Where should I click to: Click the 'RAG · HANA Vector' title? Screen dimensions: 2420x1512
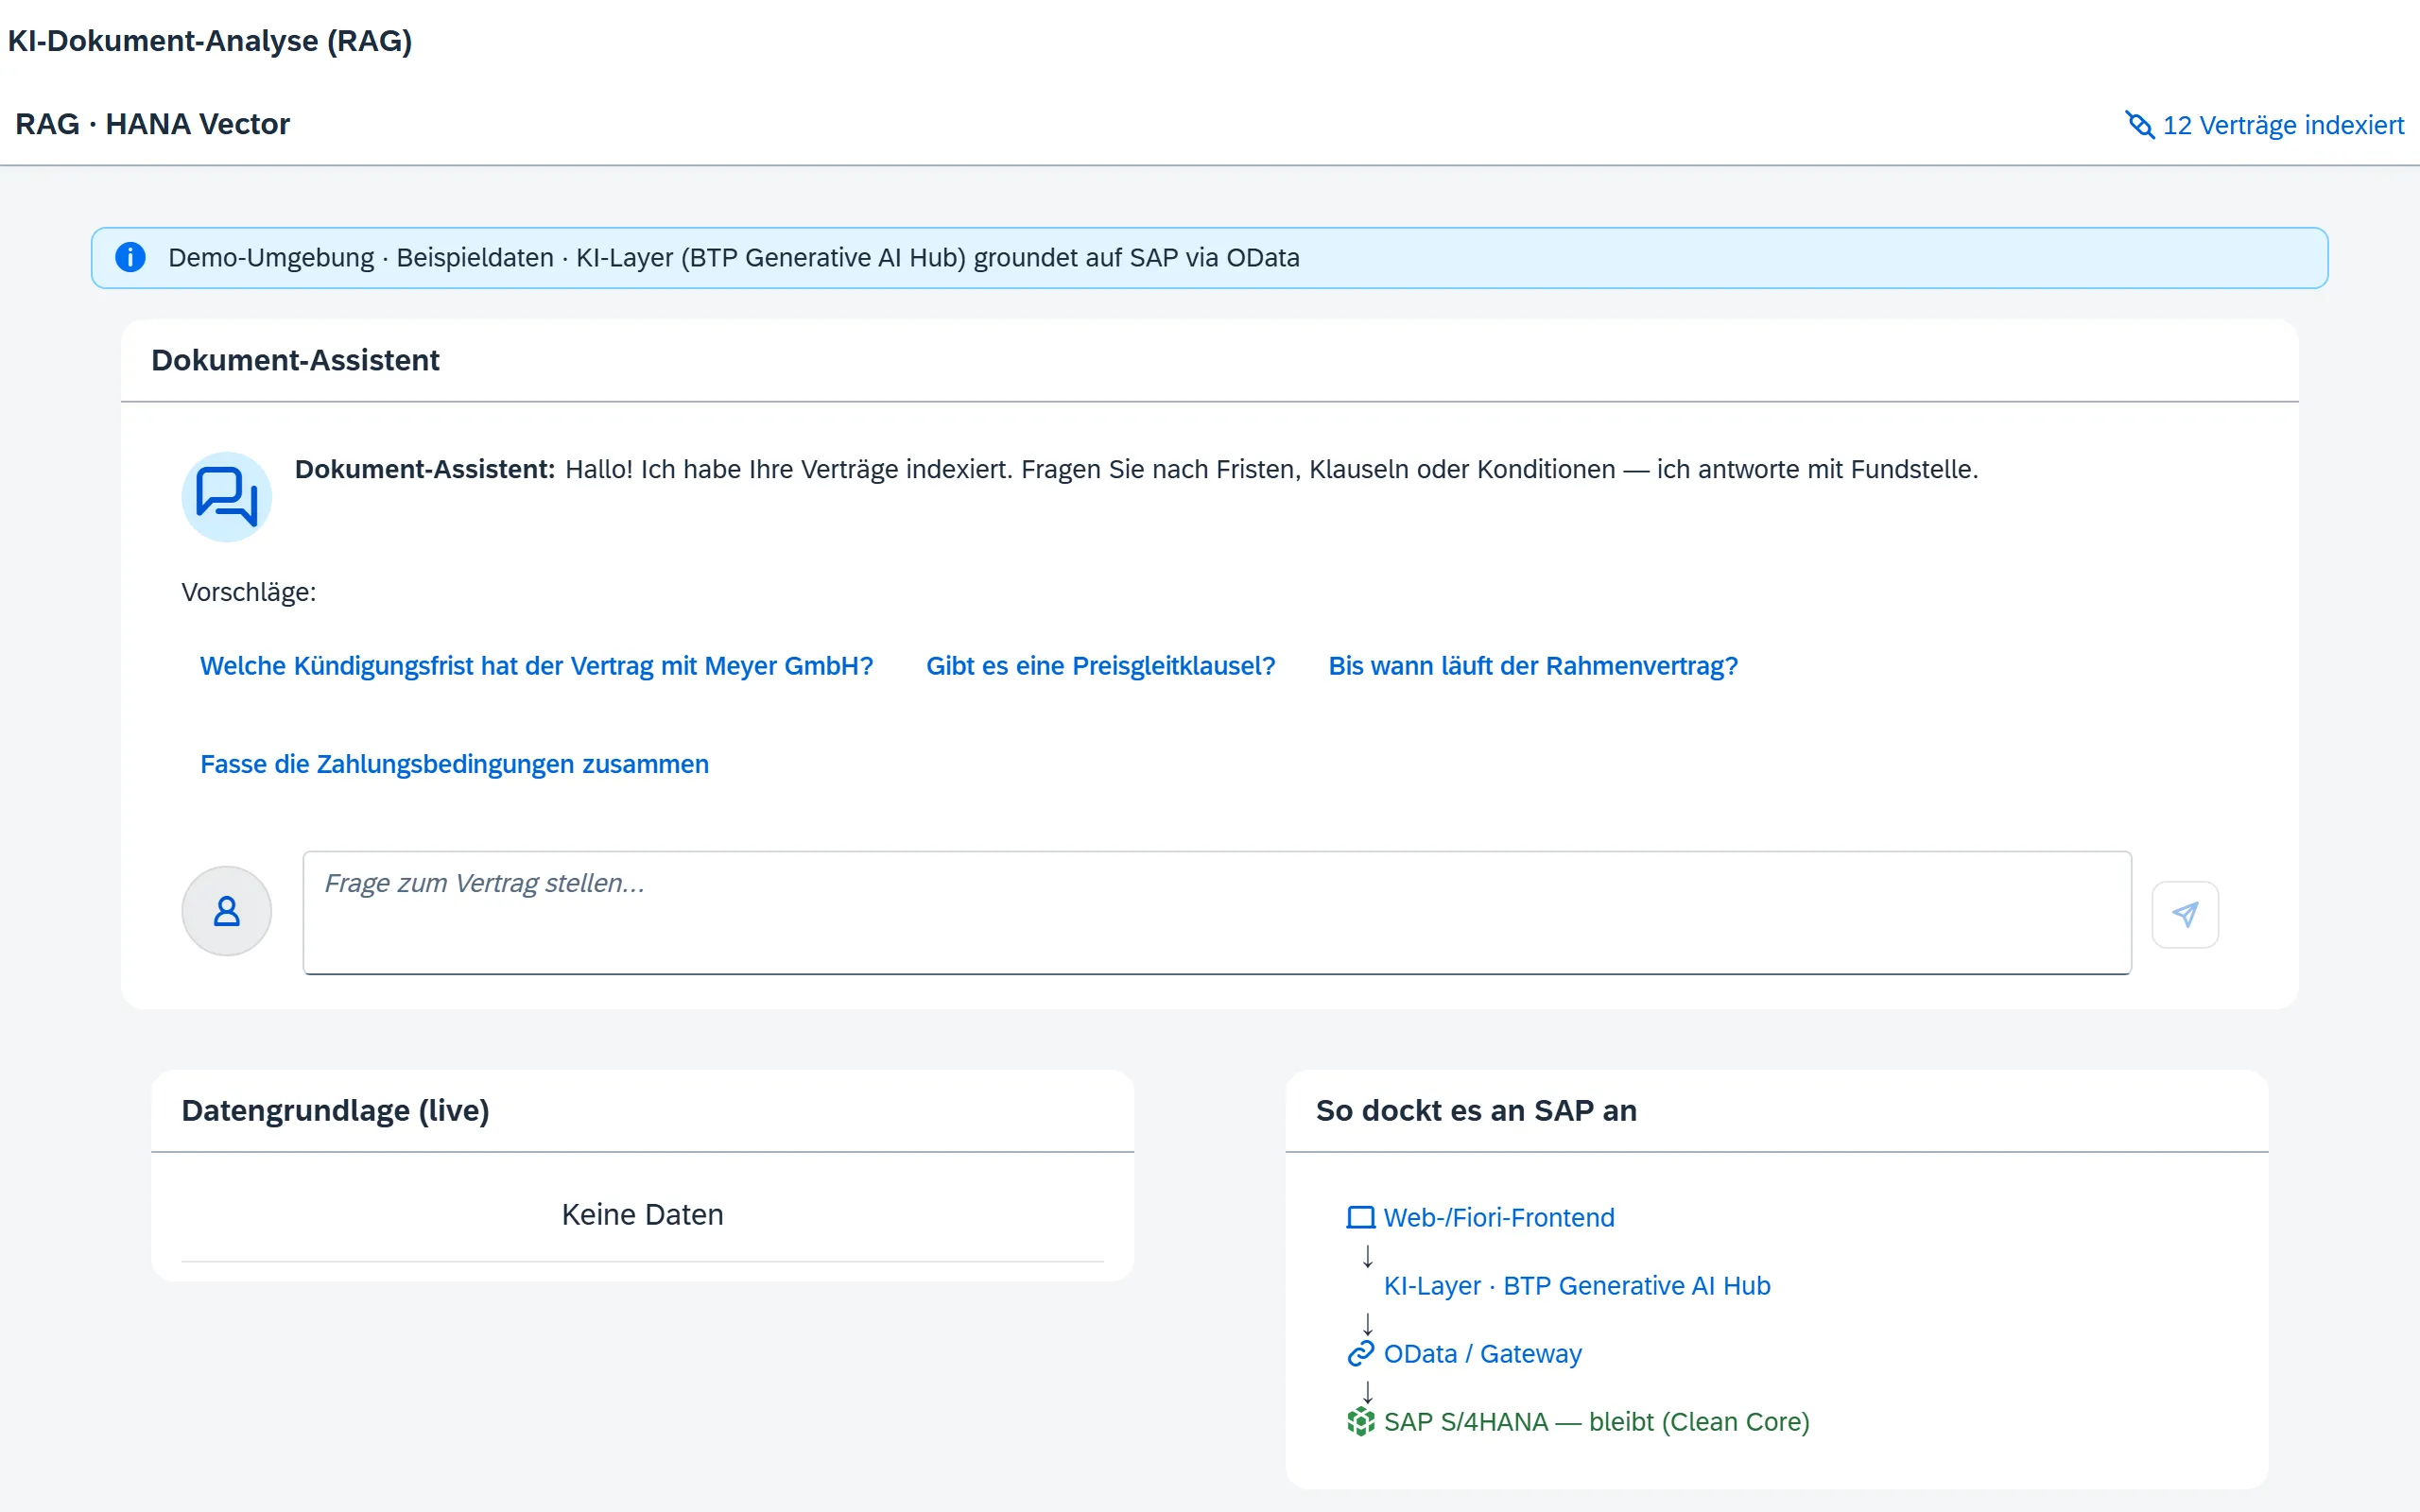pos(152,124)
